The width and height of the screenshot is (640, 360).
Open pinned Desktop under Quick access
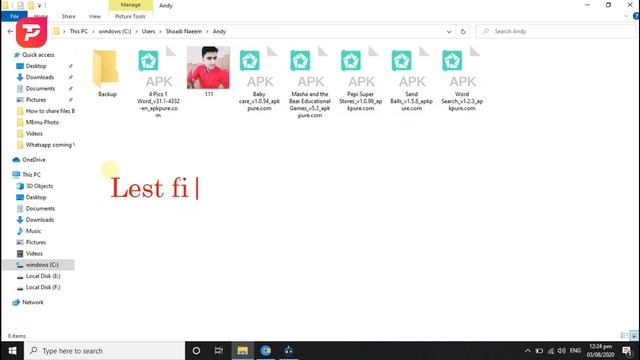coord(36,66)
